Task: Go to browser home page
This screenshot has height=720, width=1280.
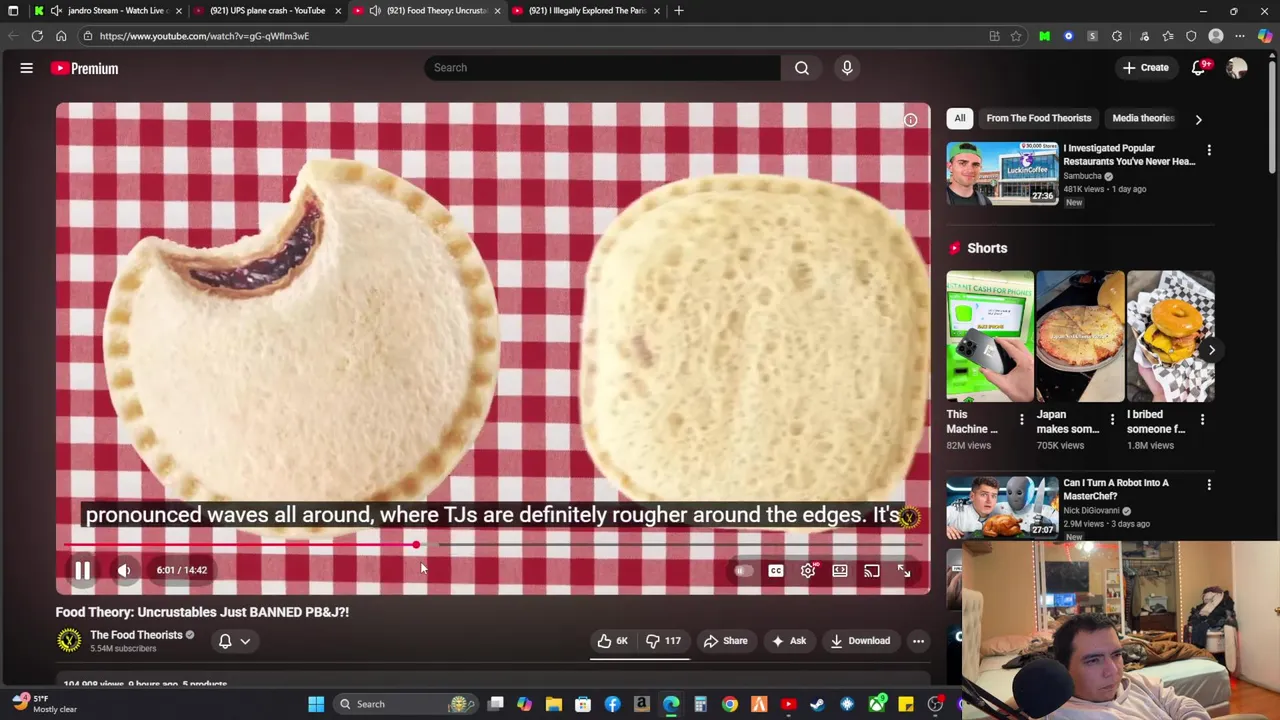Action: 61,36
